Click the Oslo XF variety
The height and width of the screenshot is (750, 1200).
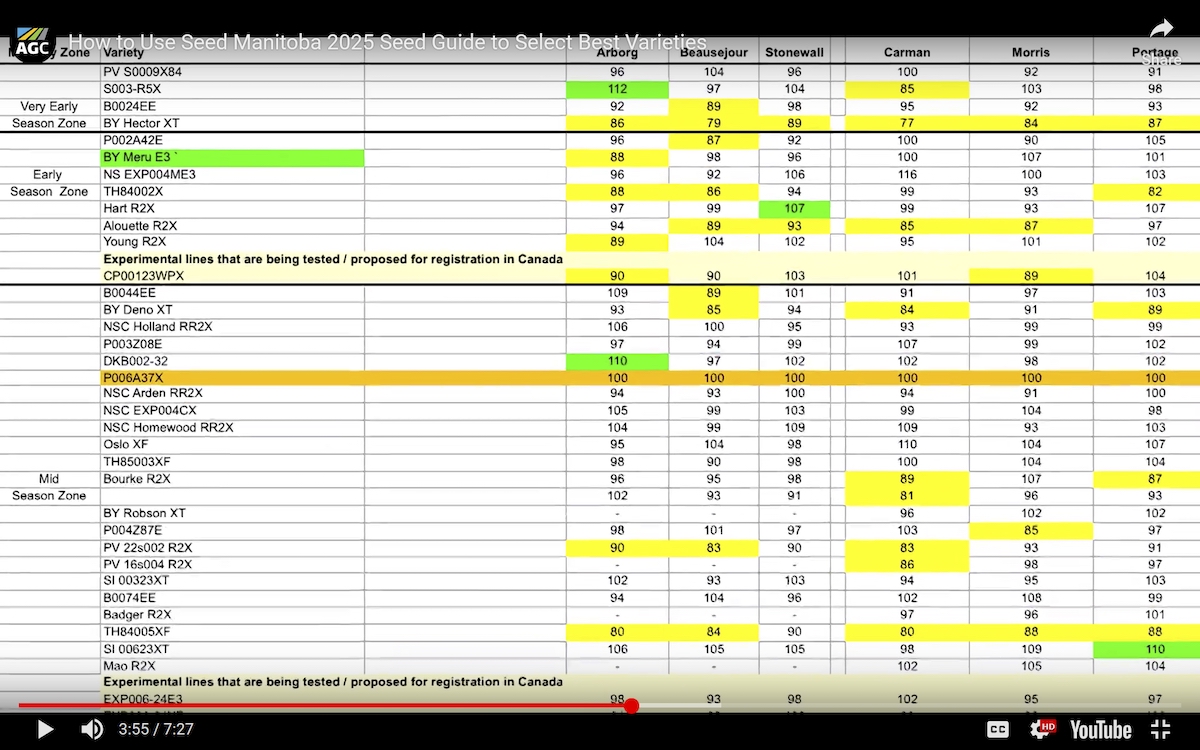pyautogui.click(x=126, y=444)
